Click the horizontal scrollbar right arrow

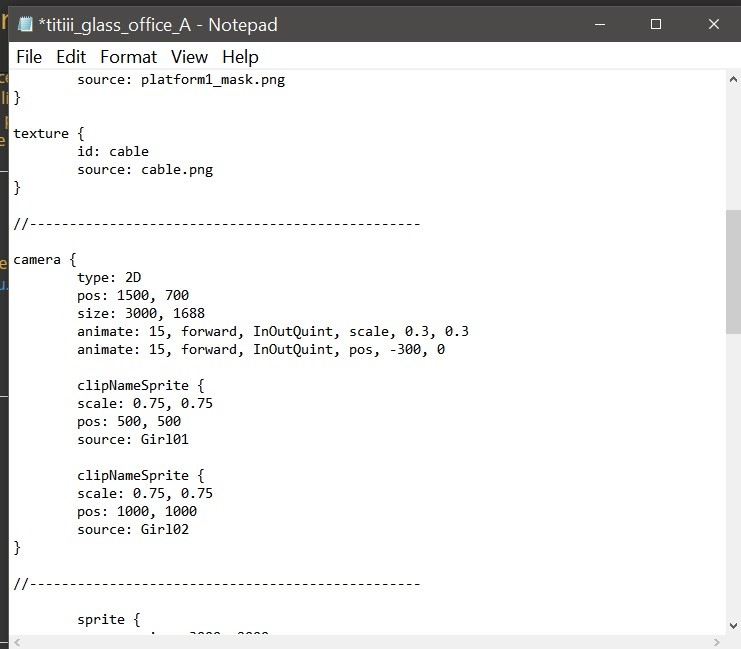pyautogui.click(x=716, y=641)
